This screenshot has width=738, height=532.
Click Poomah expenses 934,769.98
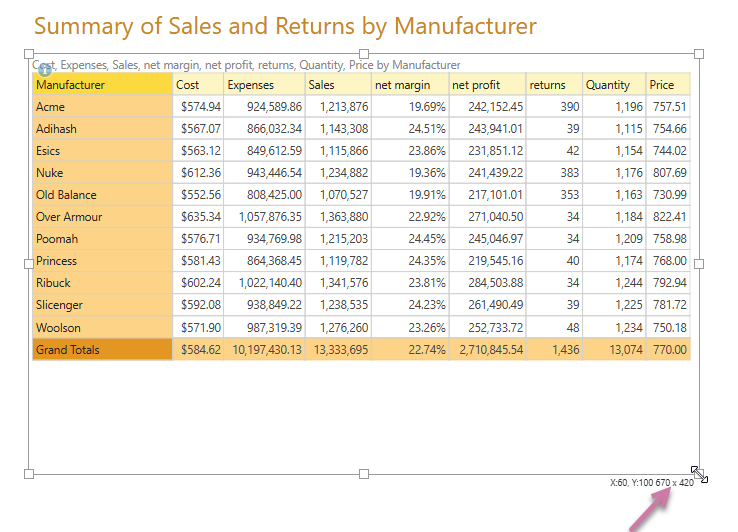(274, 239)
